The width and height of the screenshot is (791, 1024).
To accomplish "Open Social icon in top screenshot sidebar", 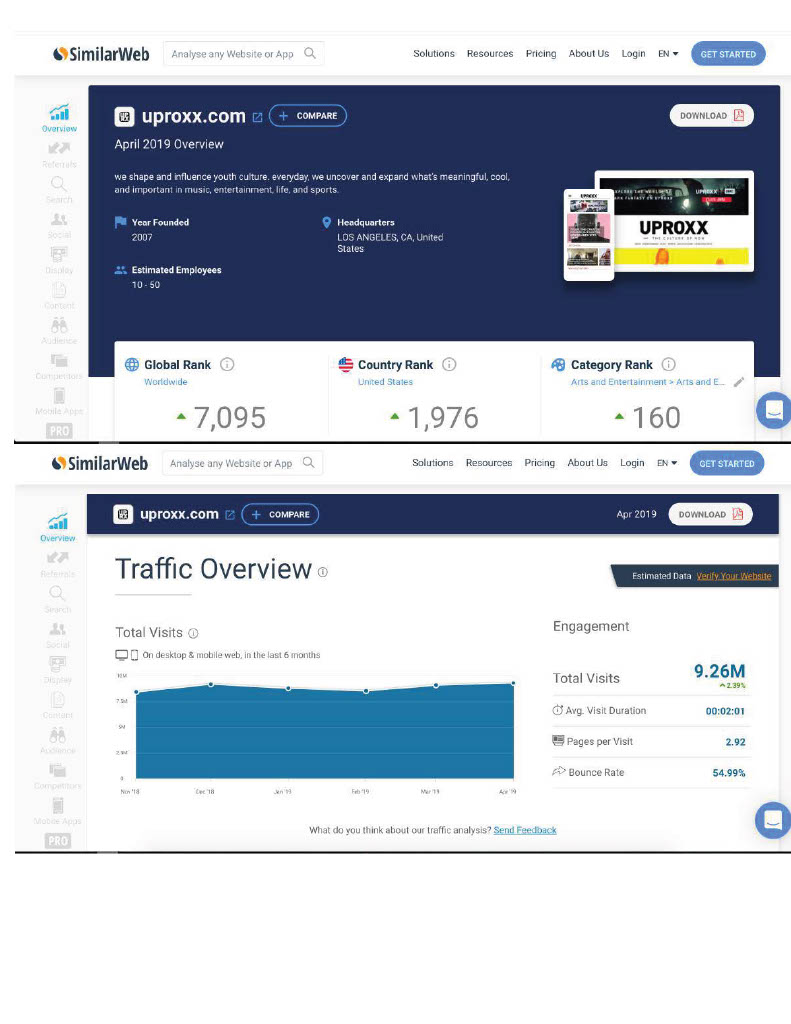I will [x=59, y=219].
